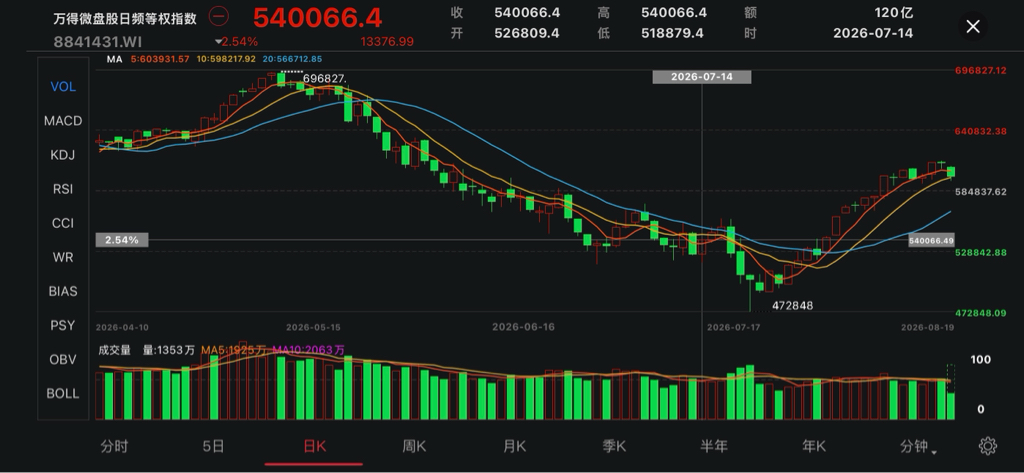Close the chart with X icon
The width and height of the screenshot is (1024, 473).
pyautogui.click(x=972, y=26)
